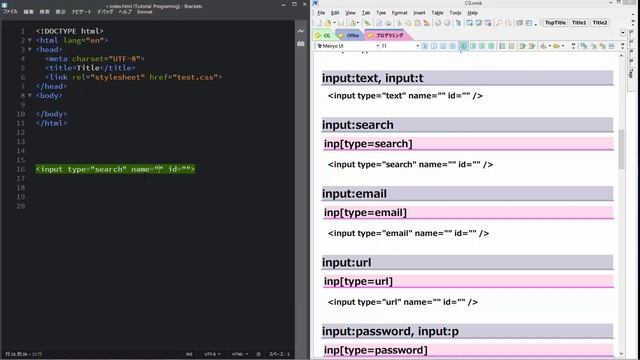The width and height of the screenshot is (640, 360).
Task: Click Save floppy icon in CG.mmk toolbar
Action: tap(341, 23)
